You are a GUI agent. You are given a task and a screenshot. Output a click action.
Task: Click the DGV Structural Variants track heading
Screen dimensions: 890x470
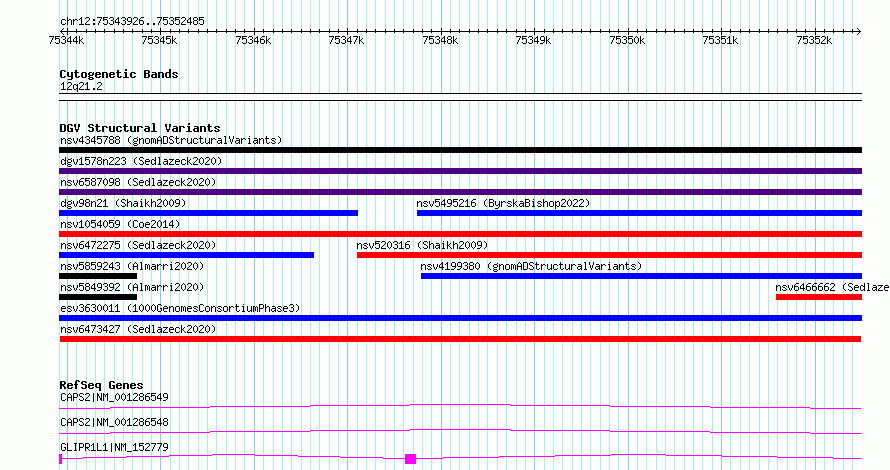pos(140,128)
